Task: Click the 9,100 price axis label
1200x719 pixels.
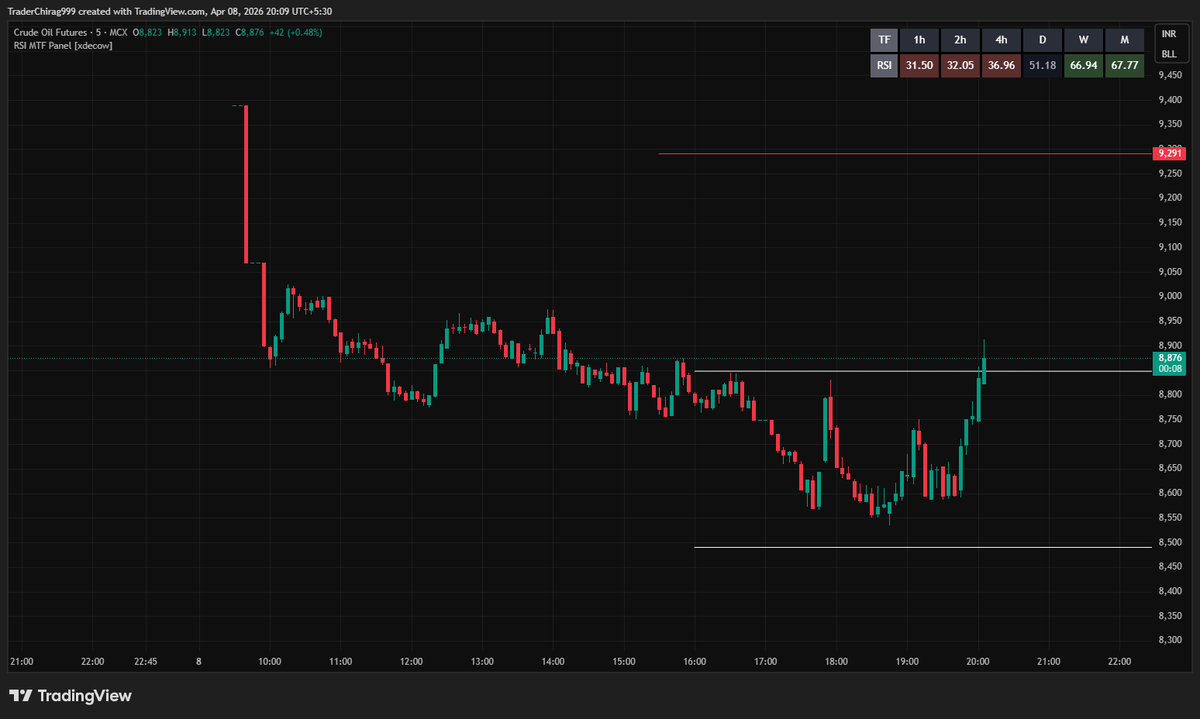Action: pyautogui.click(x=1170, y=247)
